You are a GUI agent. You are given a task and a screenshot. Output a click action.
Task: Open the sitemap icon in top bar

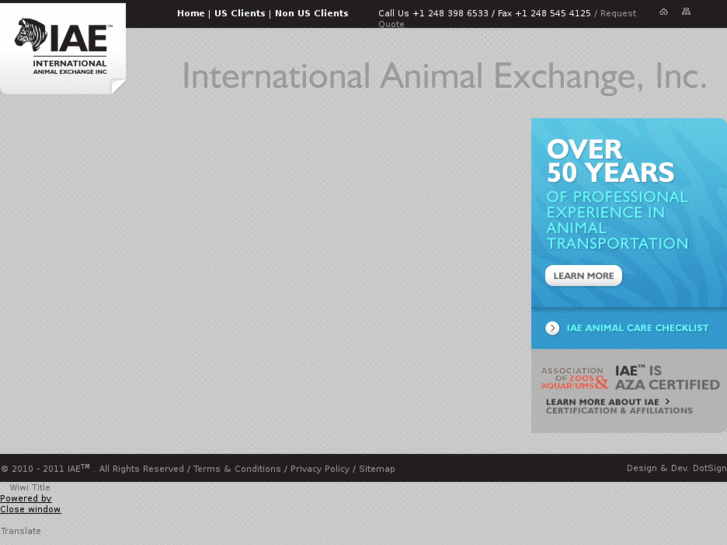[x=686, y=12]
